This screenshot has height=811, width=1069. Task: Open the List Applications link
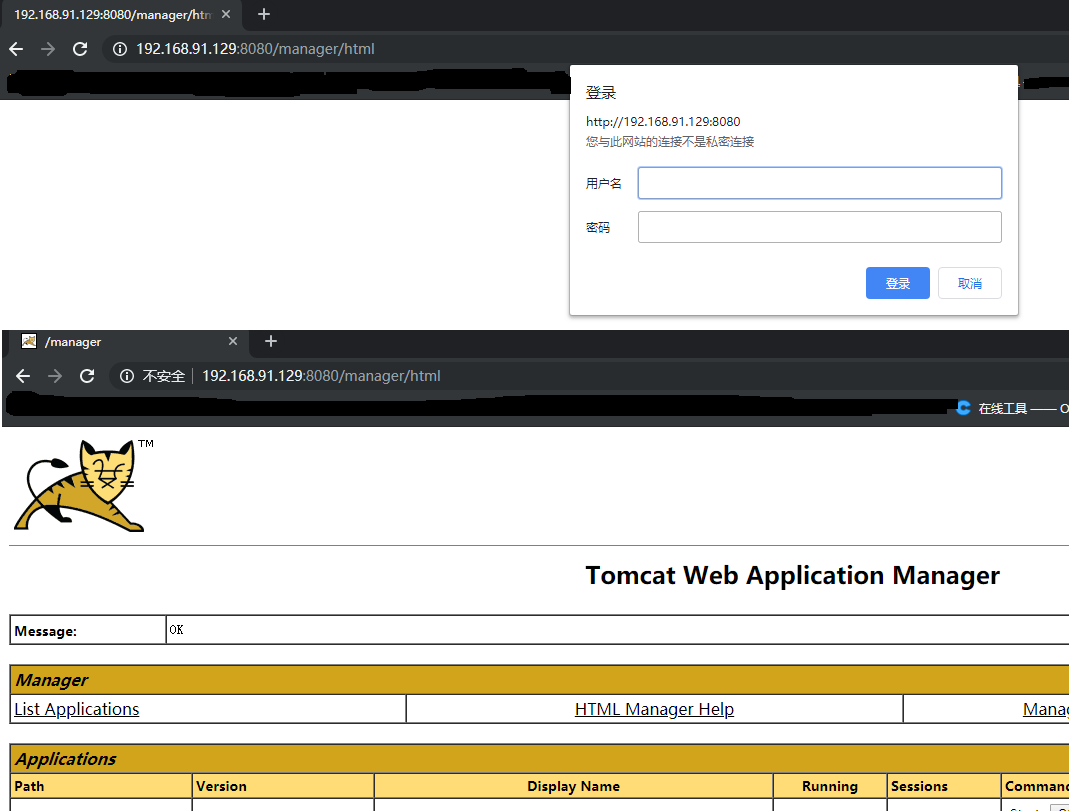pyautogui.click(x=76, y=709)
